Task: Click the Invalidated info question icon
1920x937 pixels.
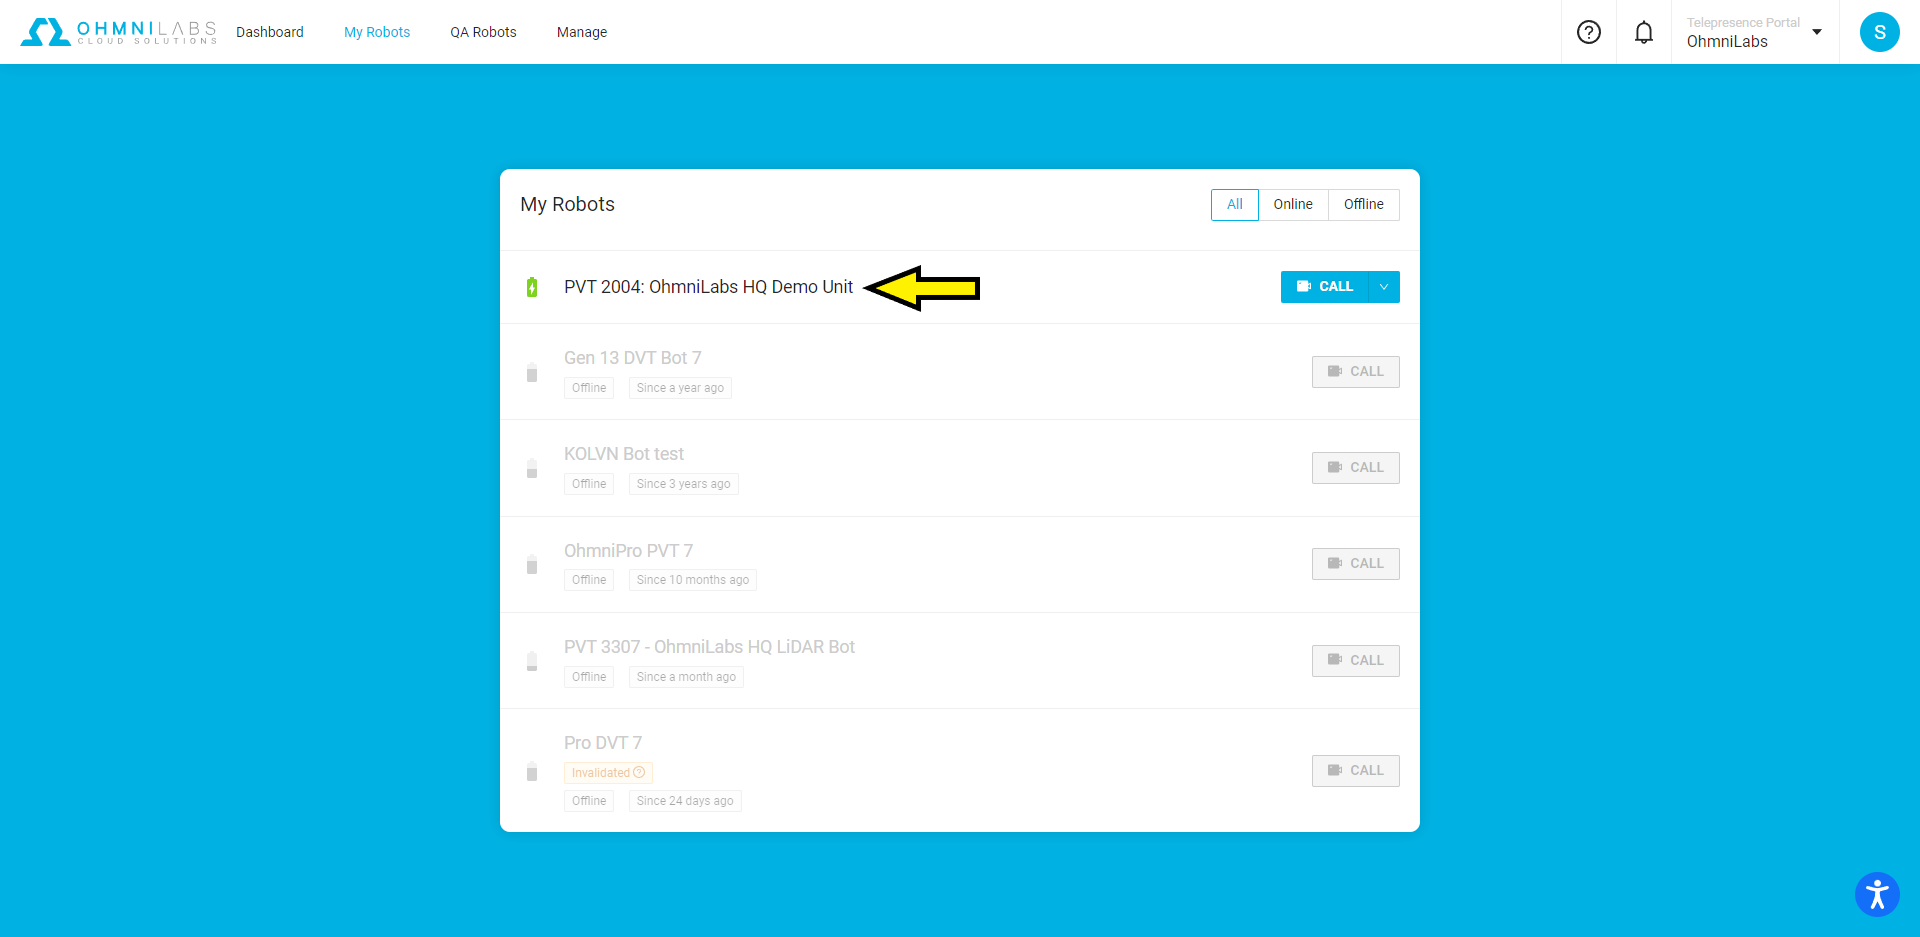Action: 639,772
